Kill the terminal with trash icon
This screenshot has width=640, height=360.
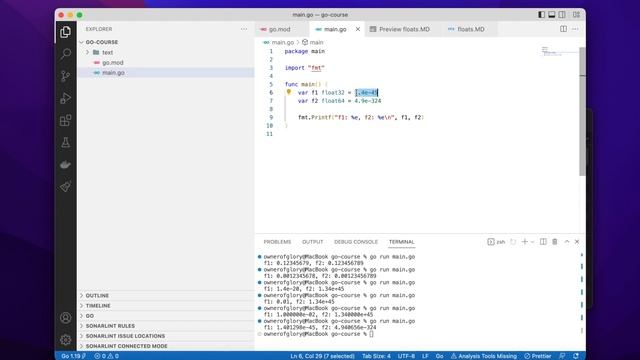pyautogui.click(x=555, y=242)
